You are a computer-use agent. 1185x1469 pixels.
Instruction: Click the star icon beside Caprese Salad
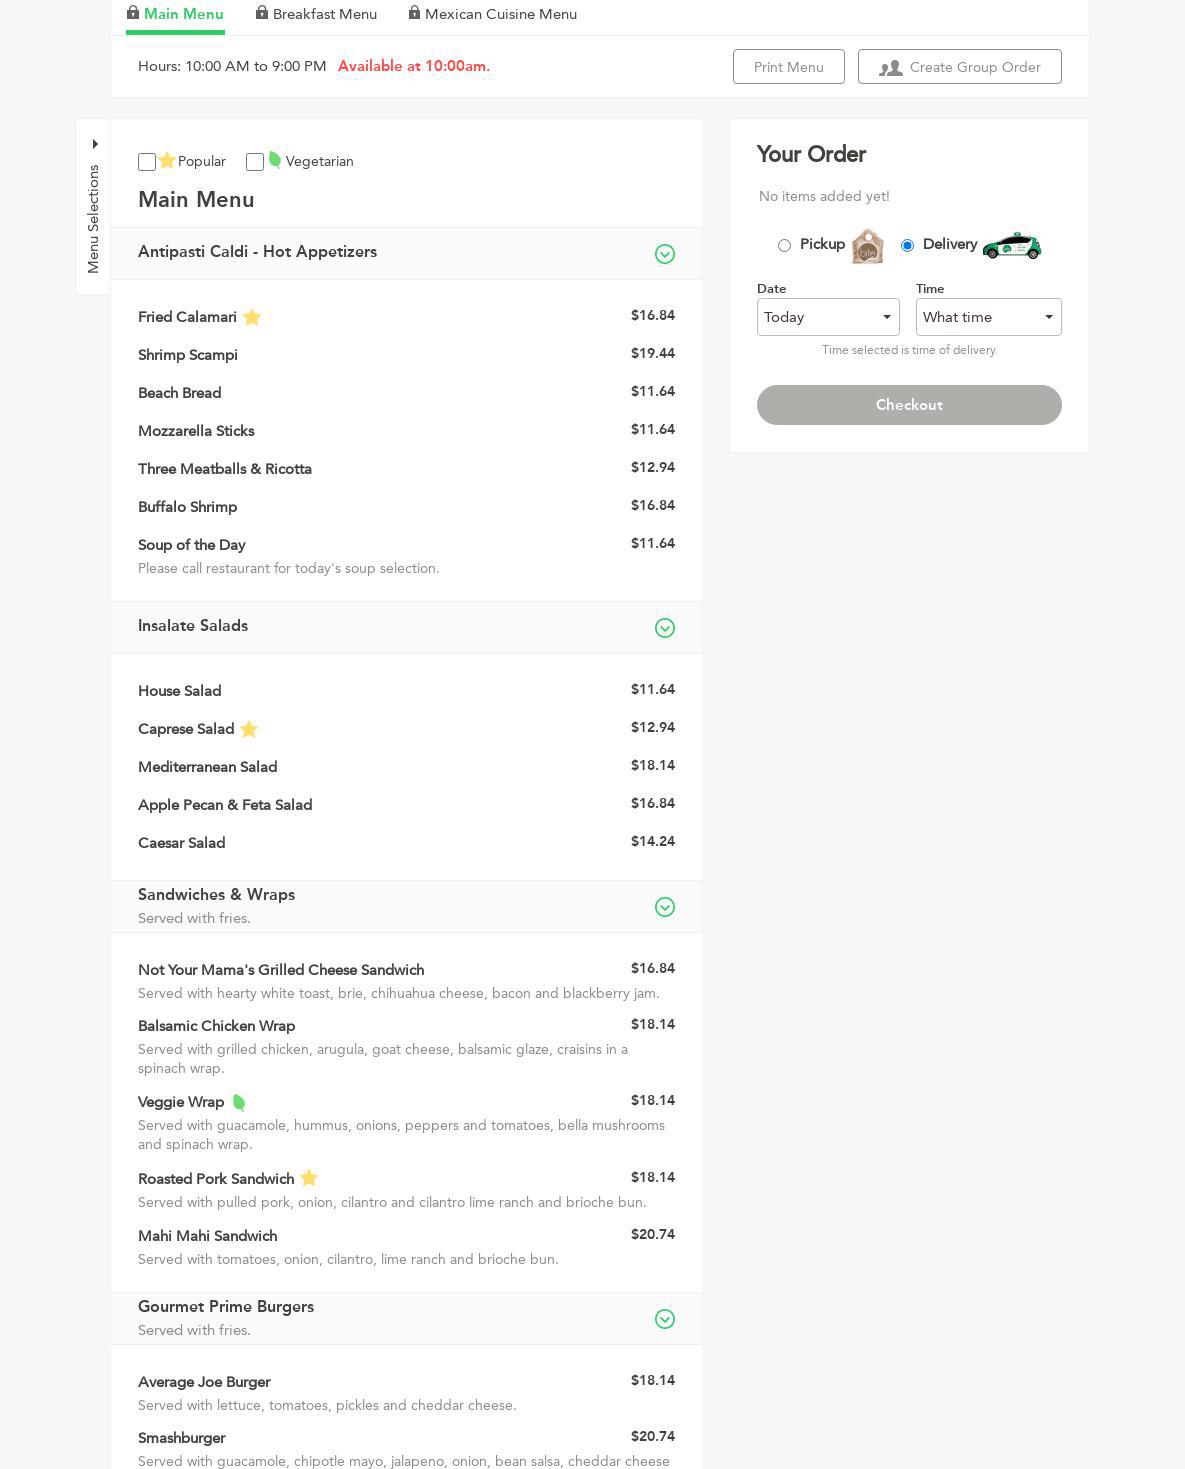[x=249, y=729]
